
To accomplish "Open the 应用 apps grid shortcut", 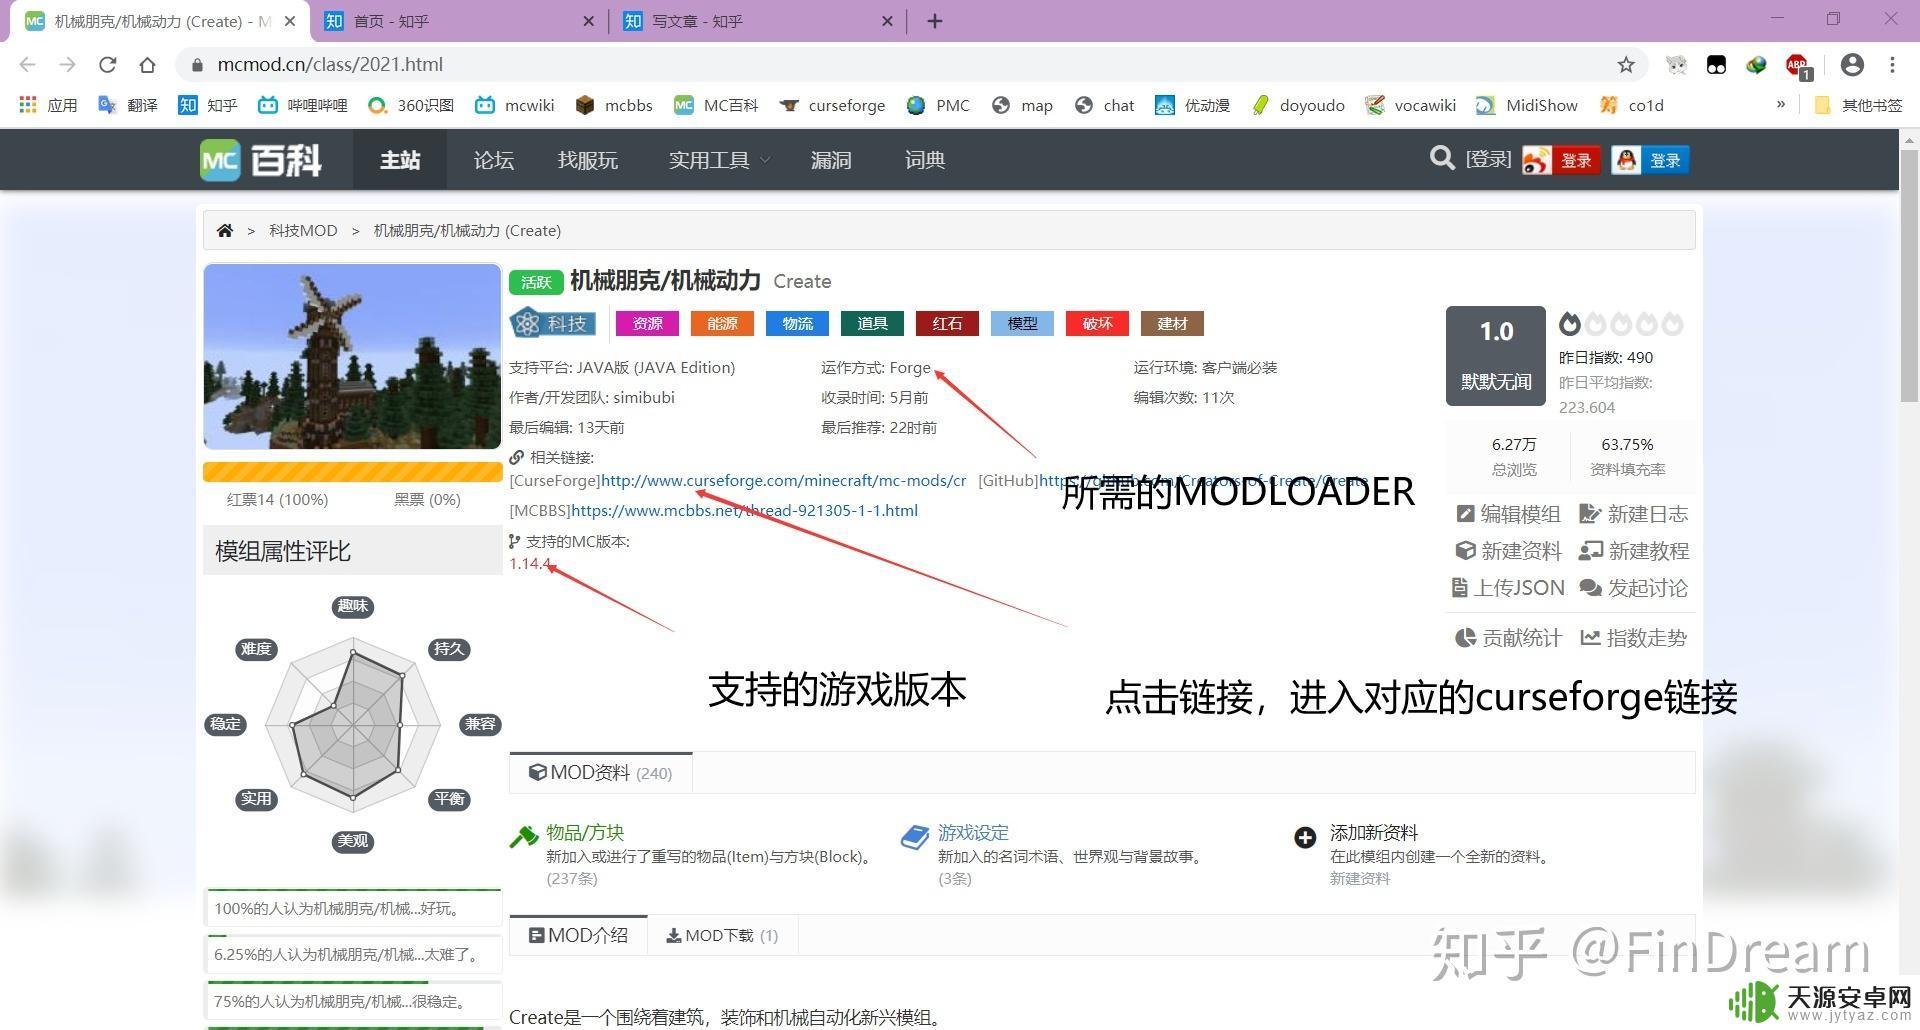I will (48, 105).
